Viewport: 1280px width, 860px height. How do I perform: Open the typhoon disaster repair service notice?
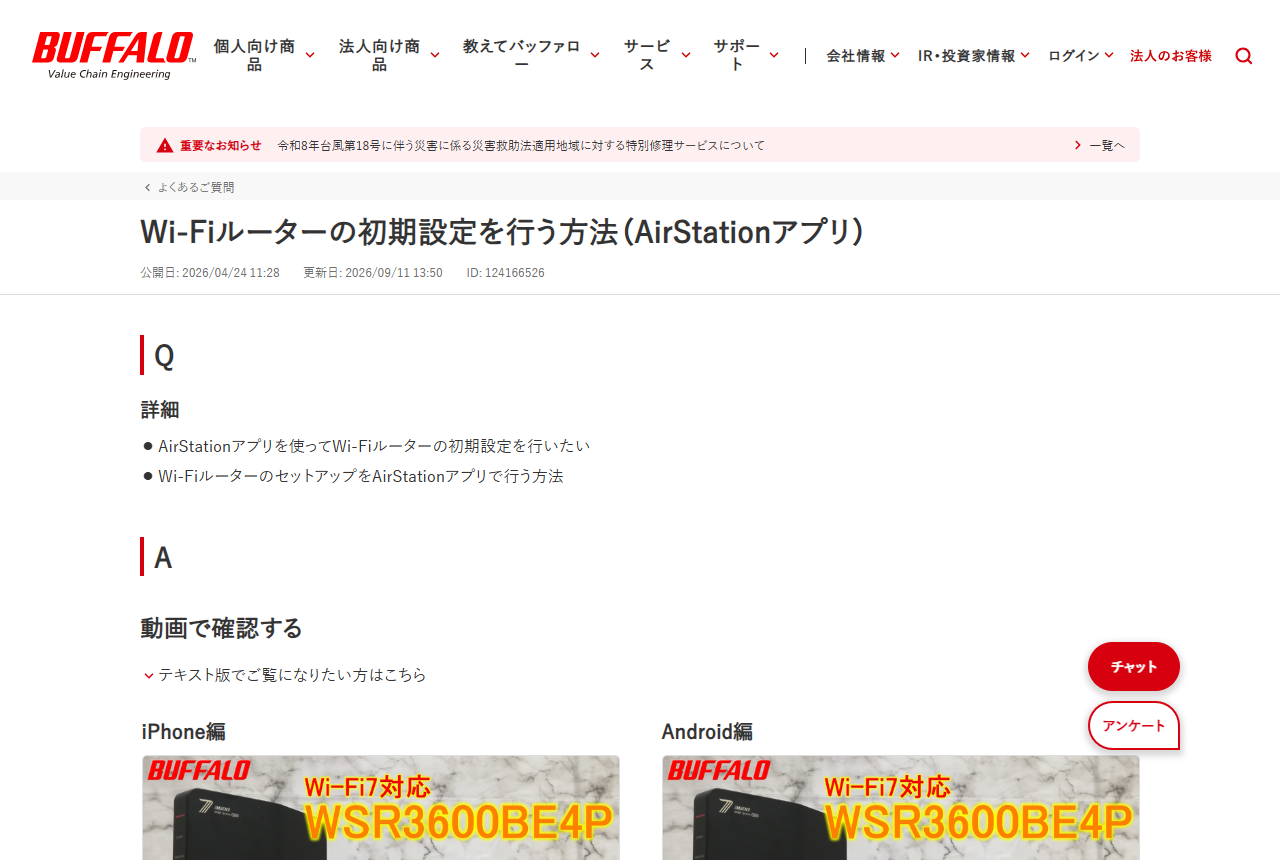[x=521, y=146]
